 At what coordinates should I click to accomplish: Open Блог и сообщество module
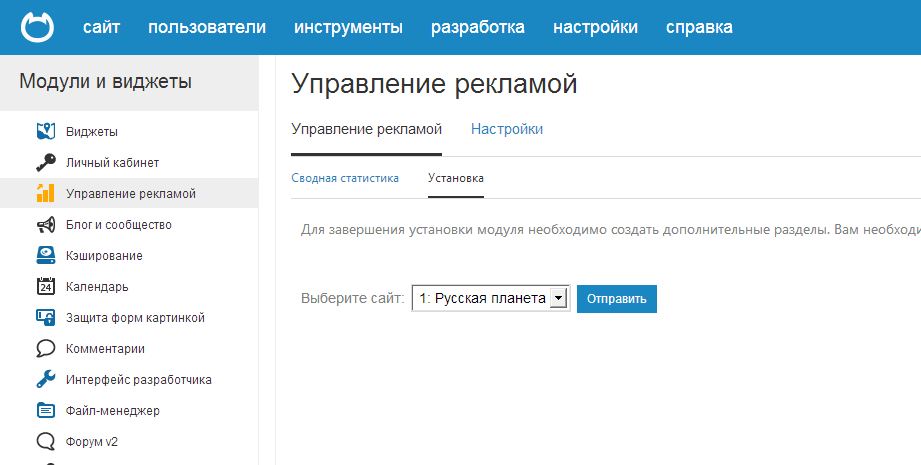point(119,224)
